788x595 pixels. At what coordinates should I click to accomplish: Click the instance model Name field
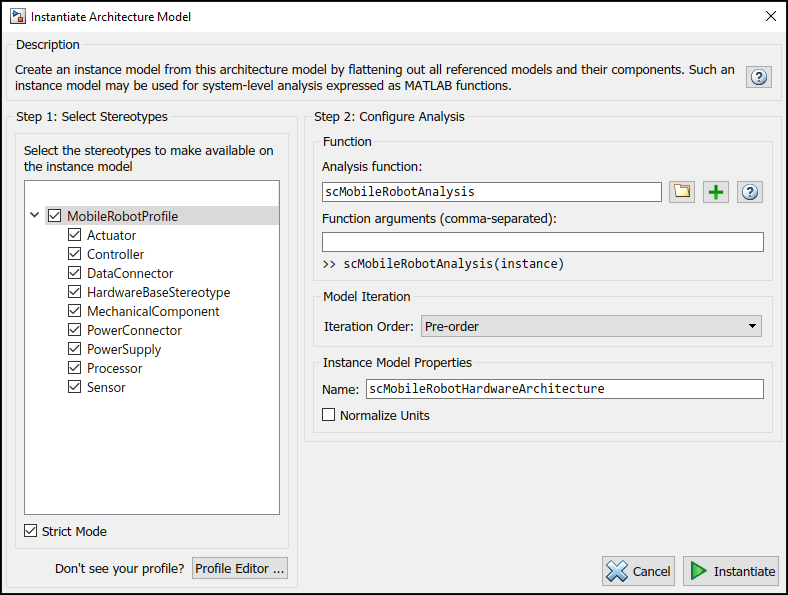564,389
